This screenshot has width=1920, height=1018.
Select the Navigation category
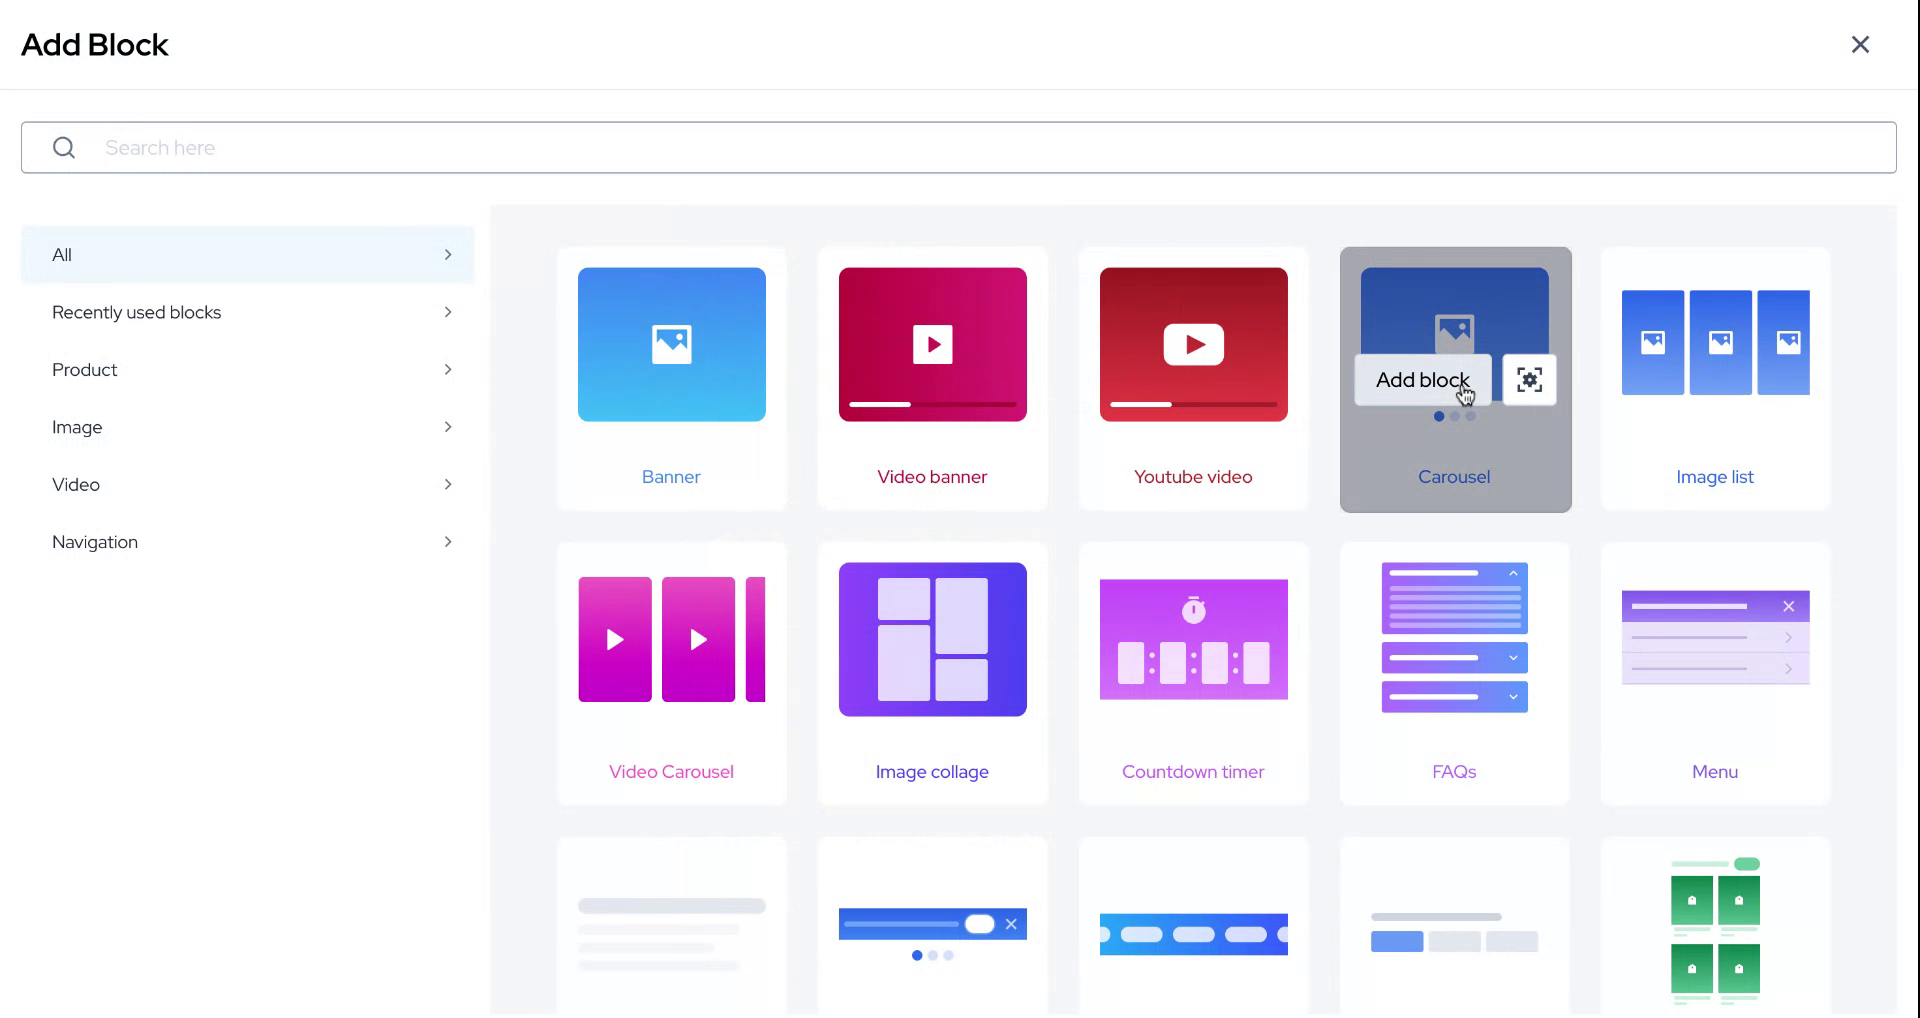pos(248,542)
